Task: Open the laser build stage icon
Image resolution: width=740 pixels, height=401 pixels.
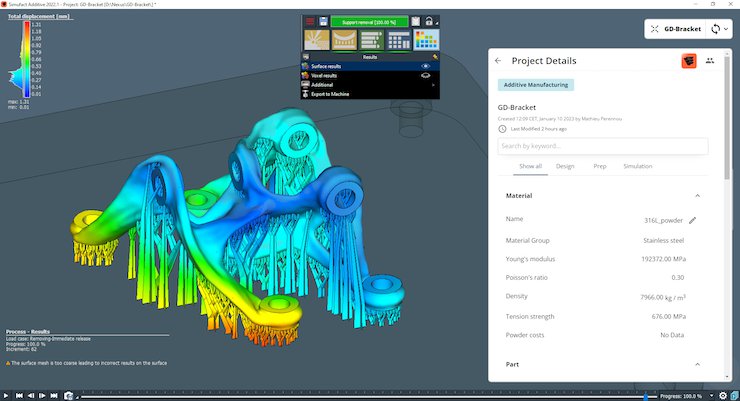Action: click(317, 41)
